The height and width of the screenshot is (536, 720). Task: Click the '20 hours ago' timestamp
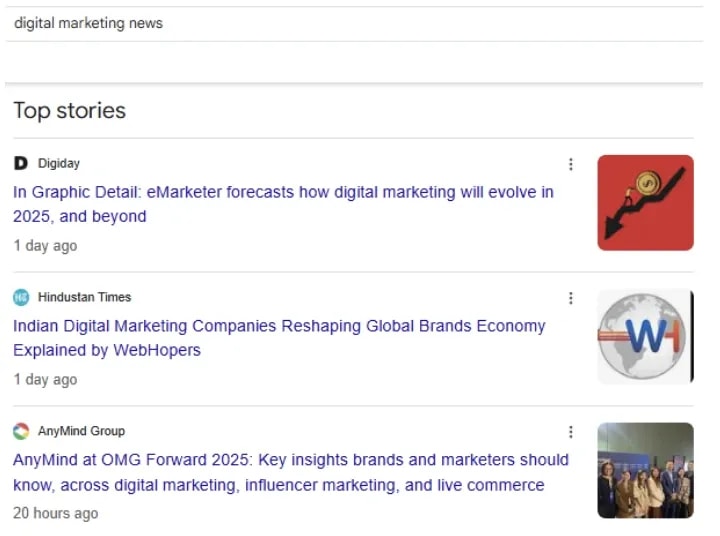[56, 513]
